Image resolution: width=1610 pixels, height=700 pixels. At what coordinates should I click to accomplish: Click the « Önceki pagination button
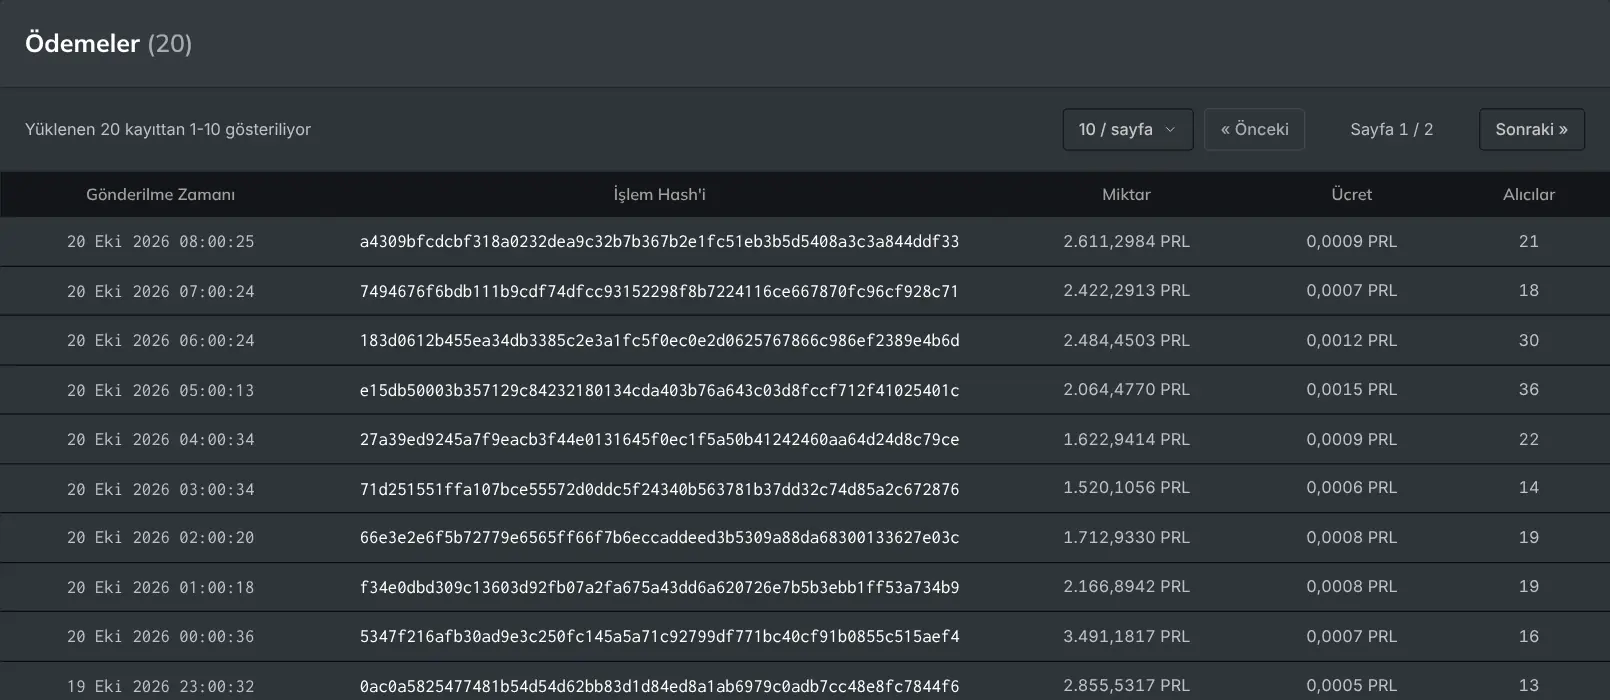1254,129
